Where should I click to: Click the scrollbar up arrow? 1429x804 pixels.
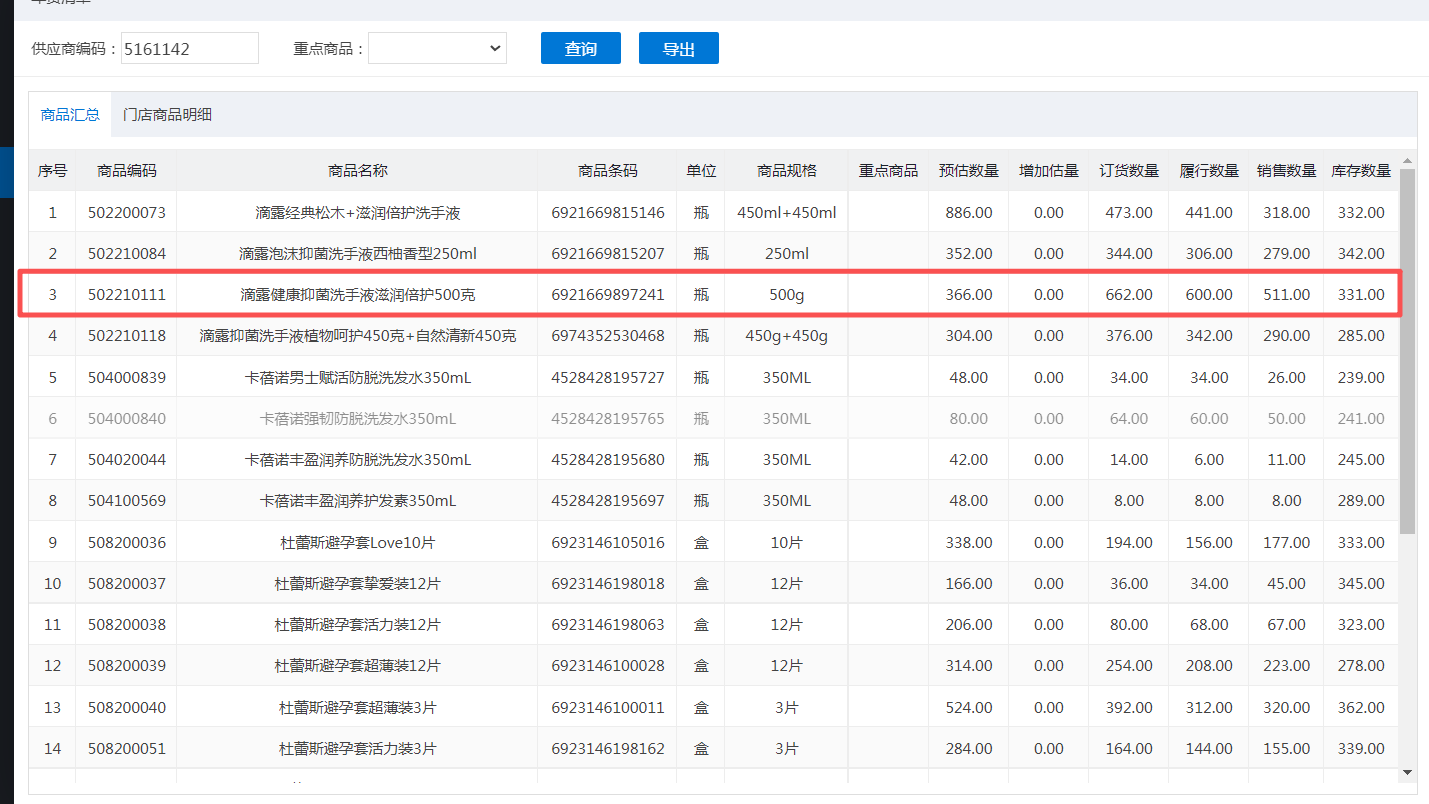[x=1408, y=161]
